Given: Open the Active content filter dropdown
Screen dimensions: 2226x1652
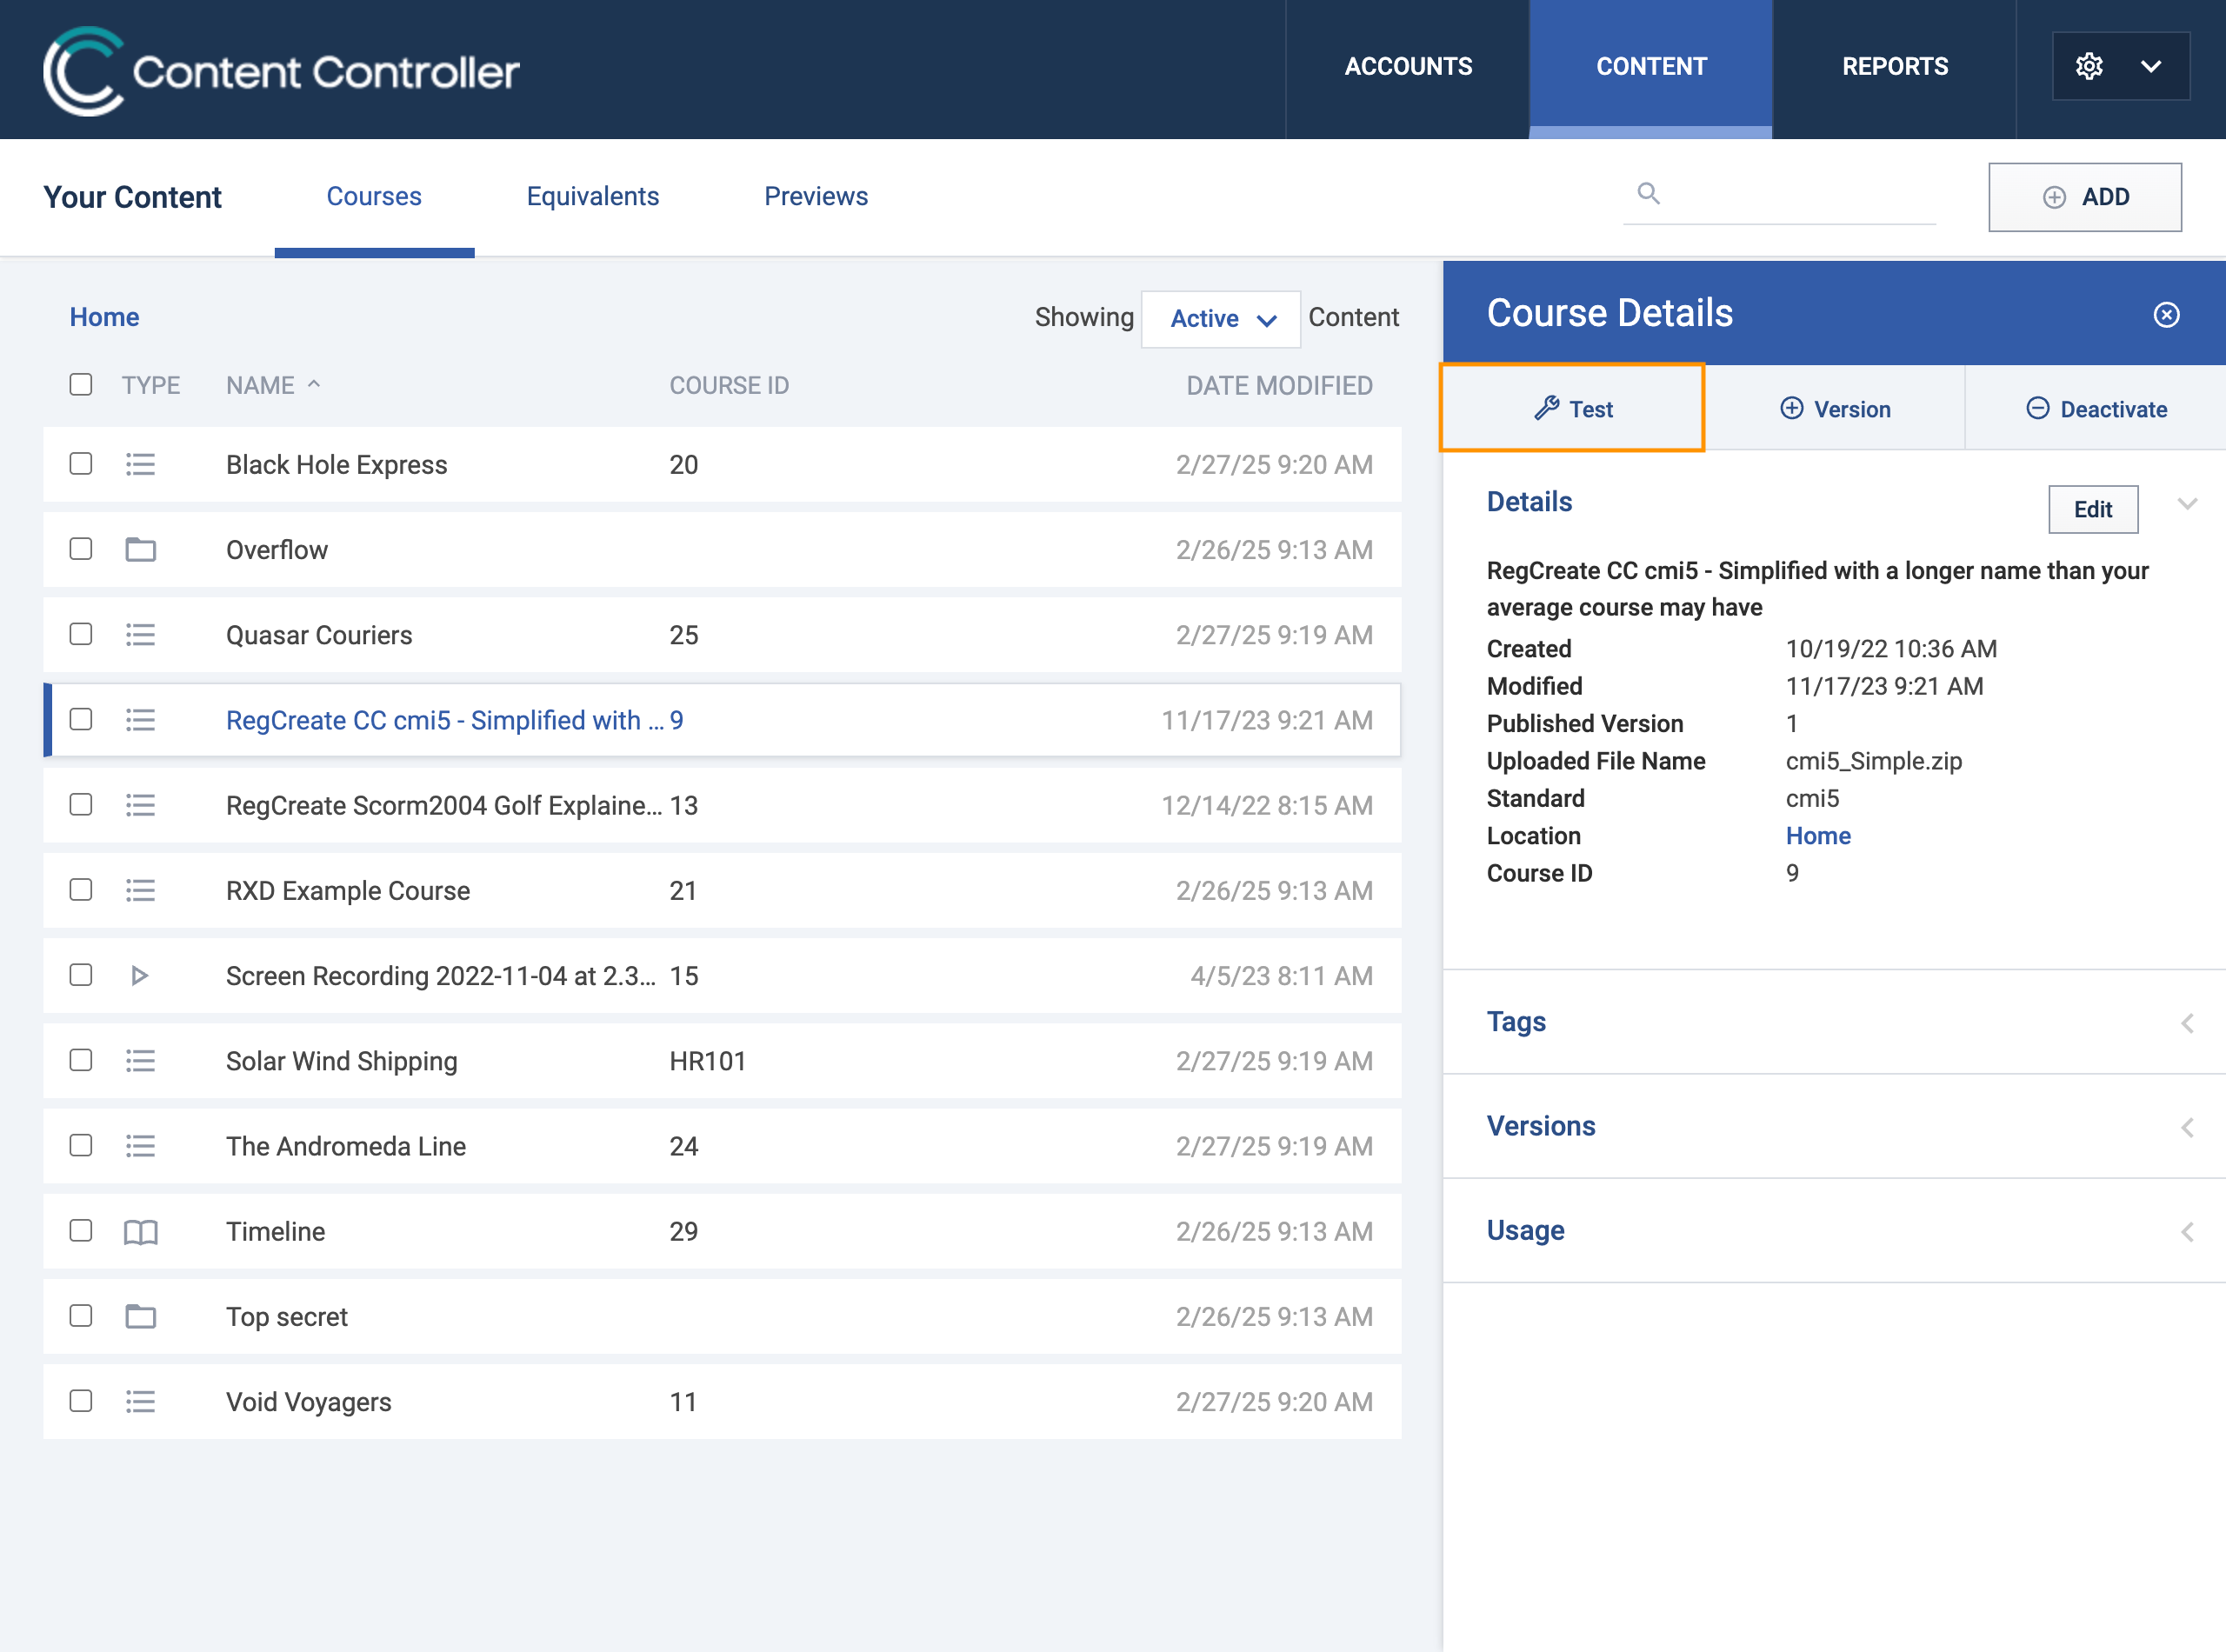Looking at the screenshot, I should tap(1221, 319).
